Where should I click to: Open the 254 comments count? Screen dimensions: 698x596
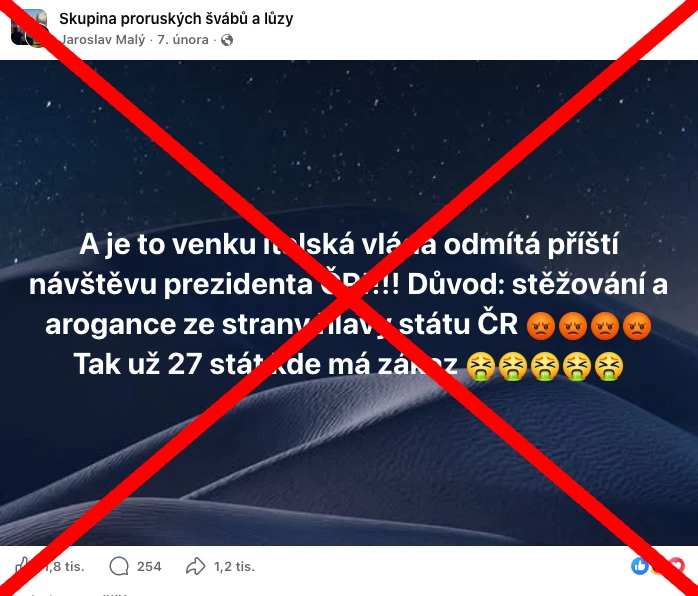149,567
